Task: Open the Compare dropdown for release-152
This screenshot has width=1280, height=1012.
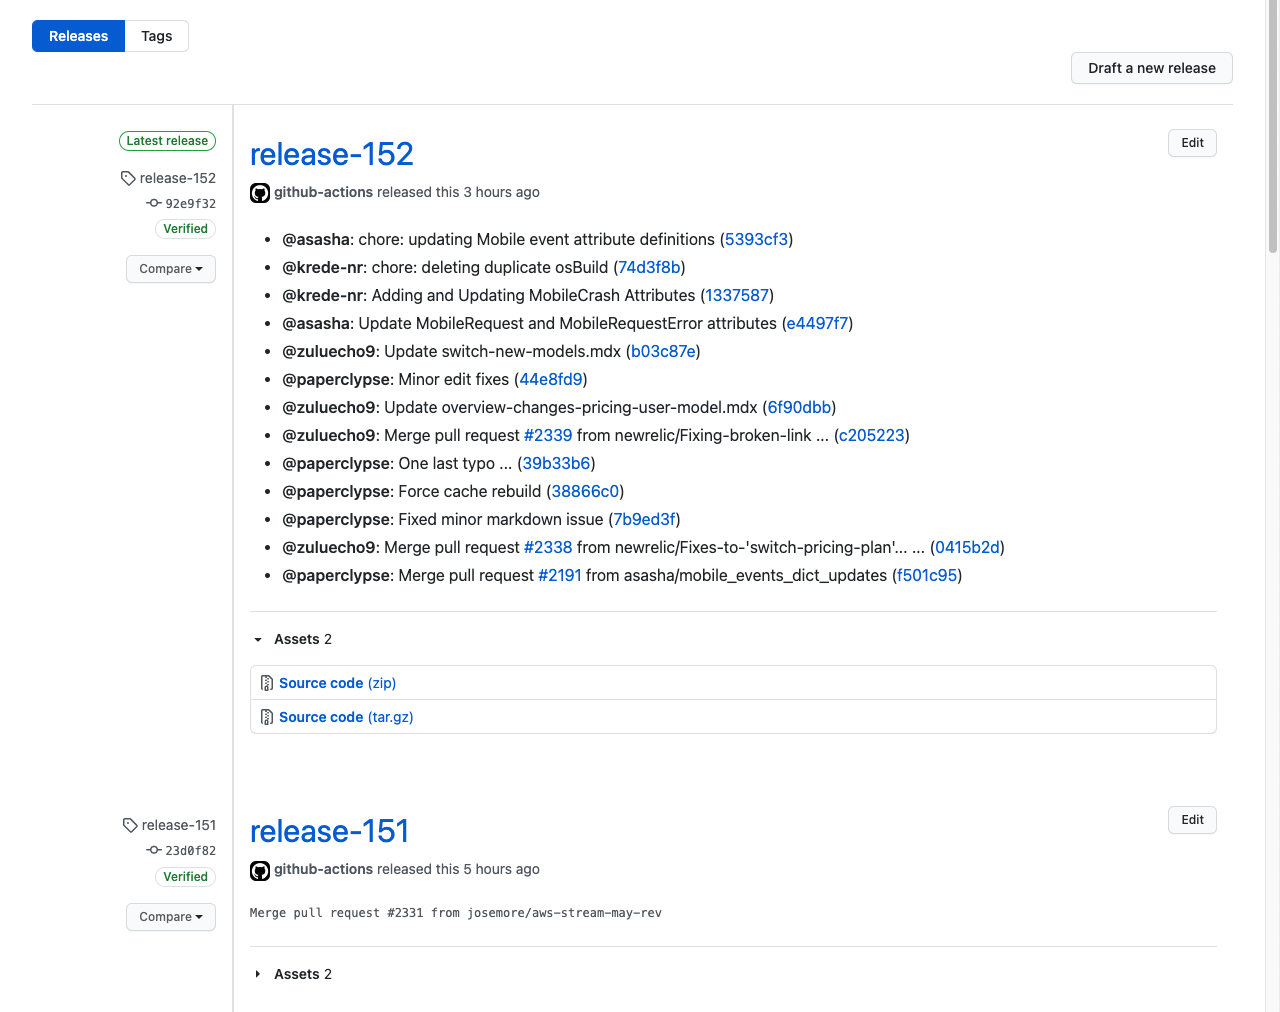Action: tap(171, 269)
